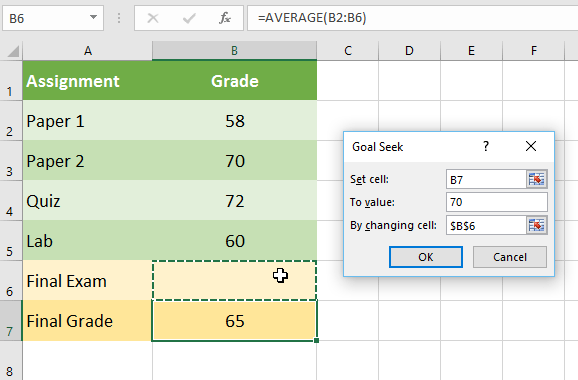Click the Lab grade 60
The height and width of the screenshot is (380, 578).
234,240
